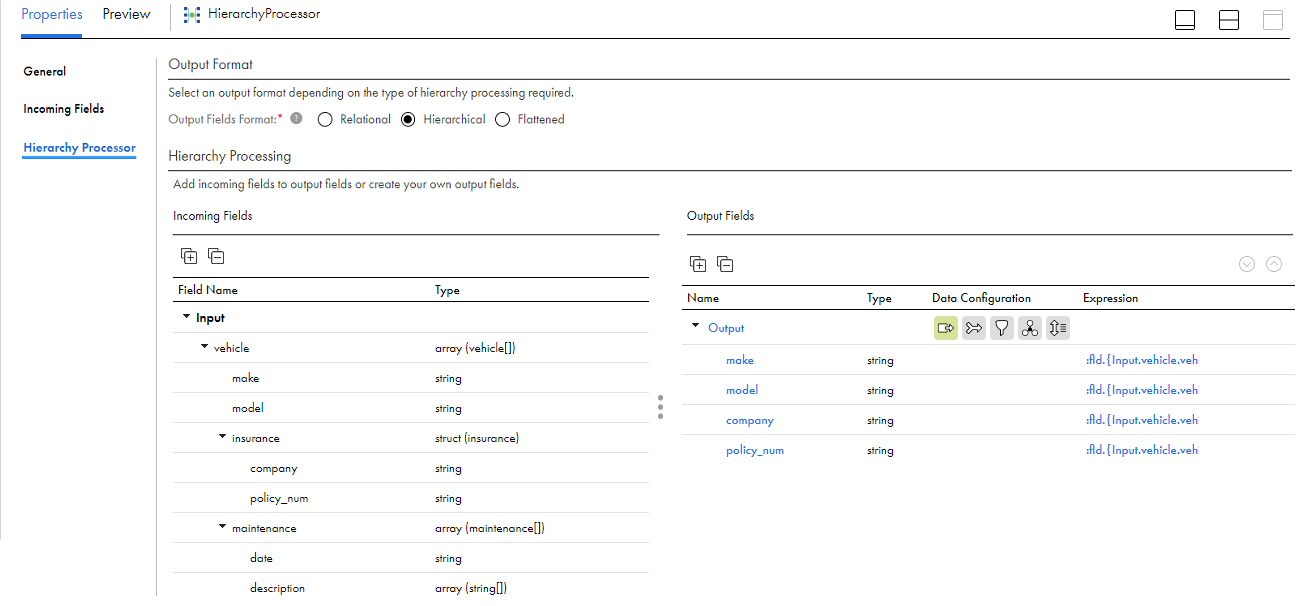The image size is (1302, 606).
Task: Open the expression for the policy_num field
Action: [x=1141, y=450]
